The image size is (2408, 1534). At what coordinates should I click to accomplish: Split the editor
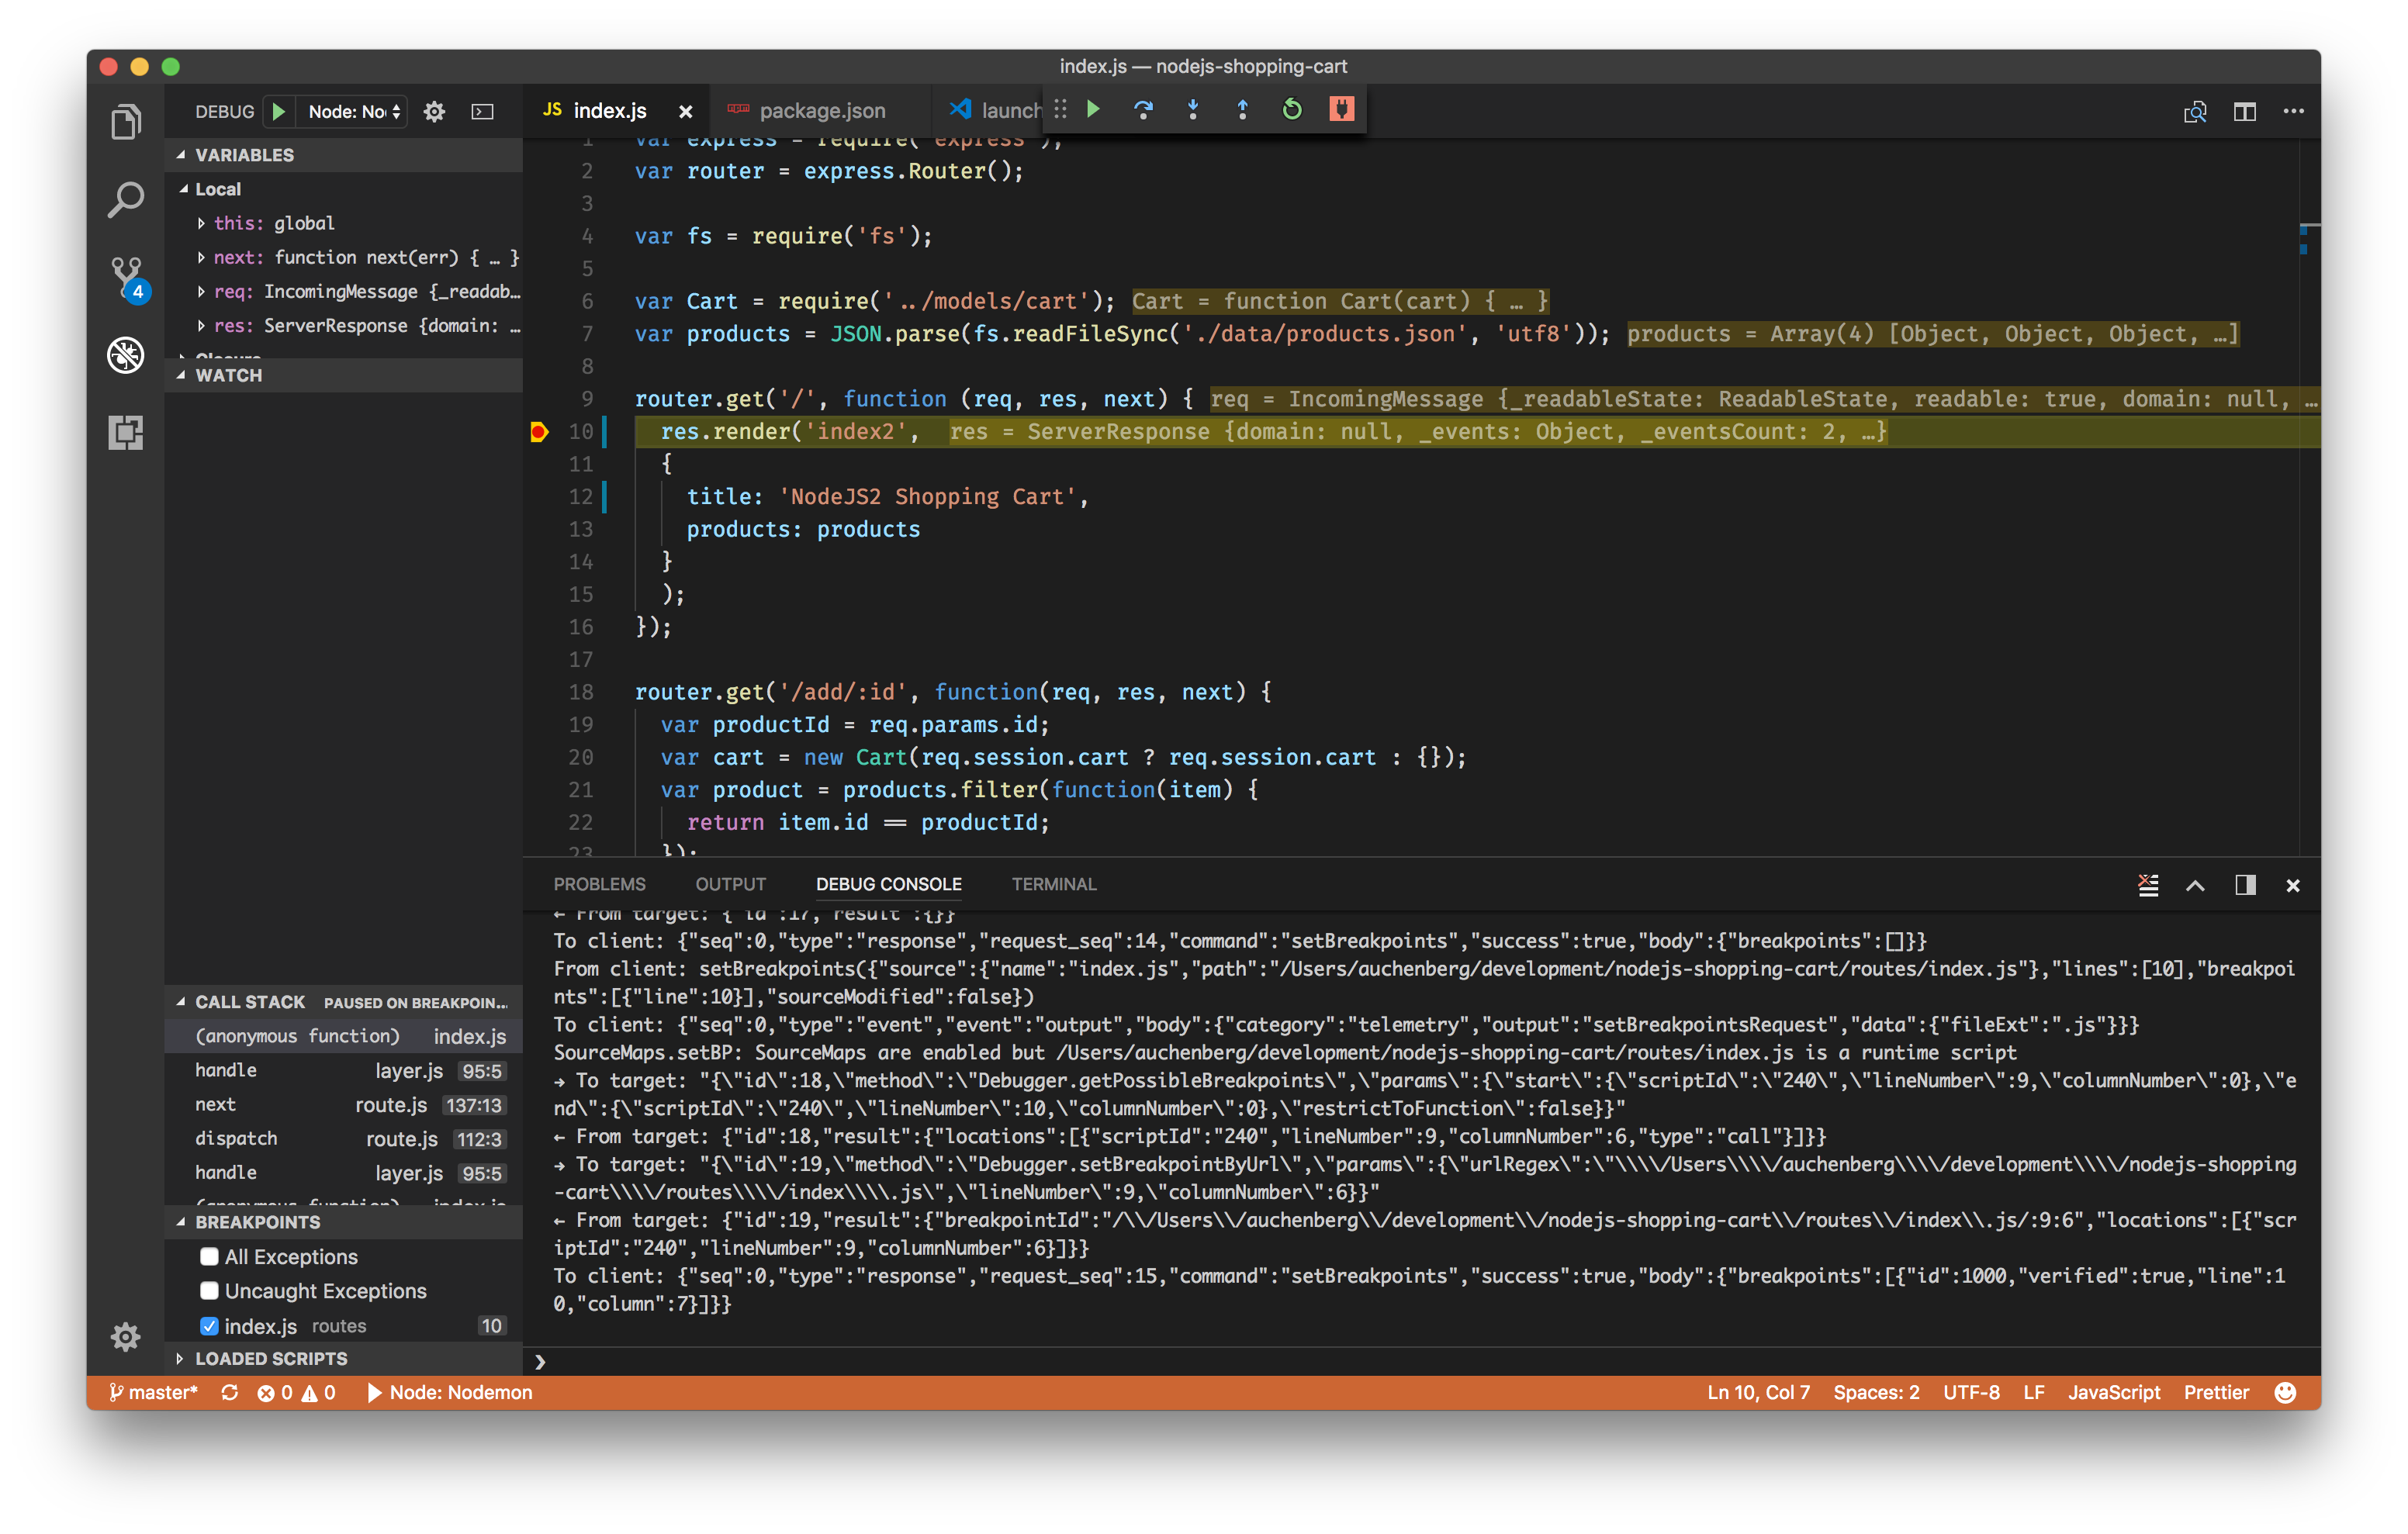coord(2244,111)
